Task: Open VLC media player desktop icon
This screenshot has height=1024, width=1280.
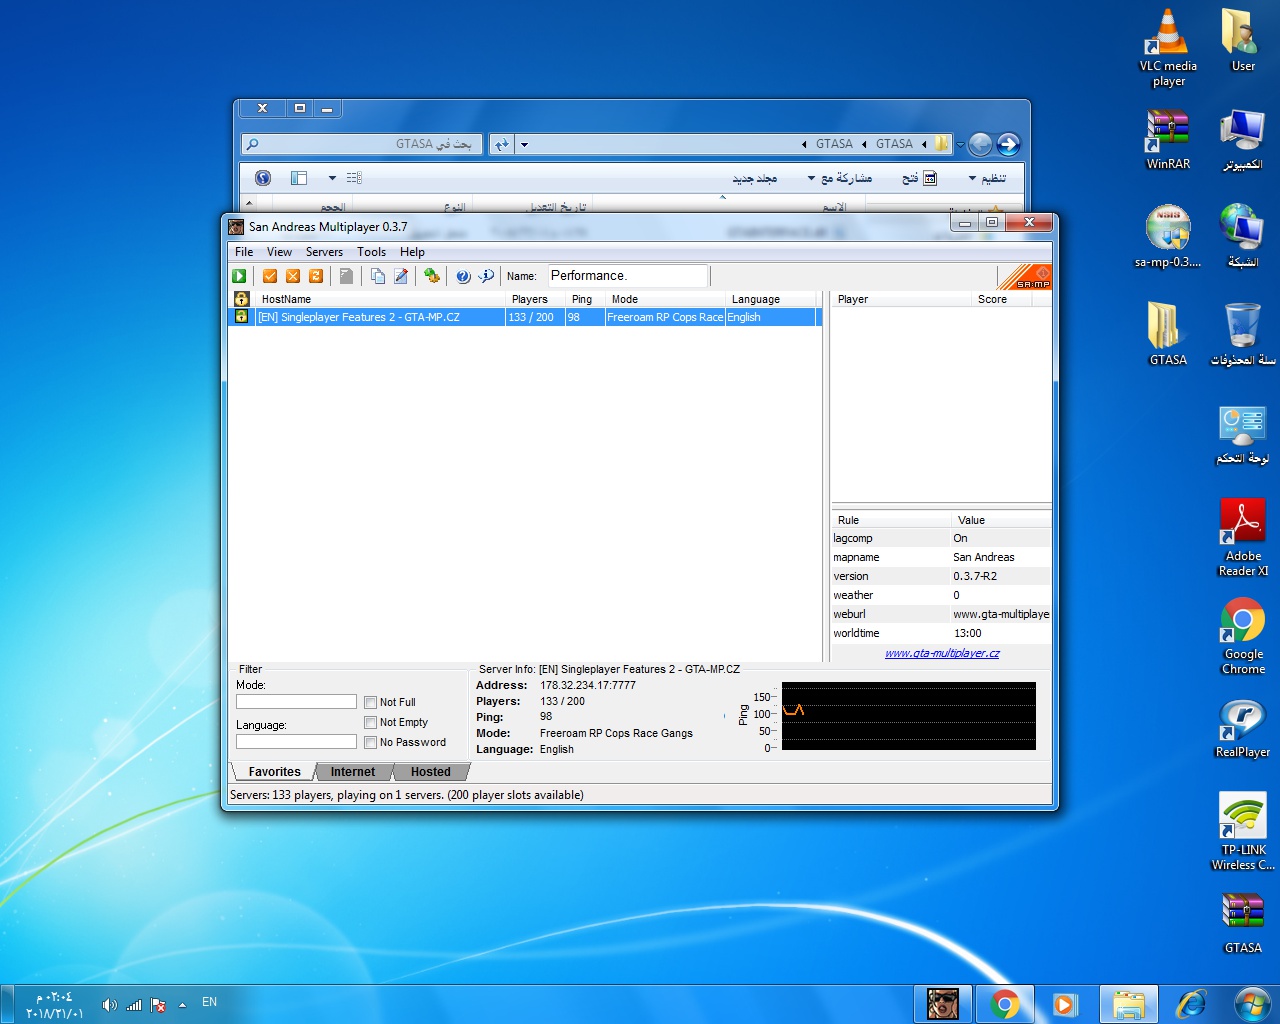Action: coord(1168,48)
